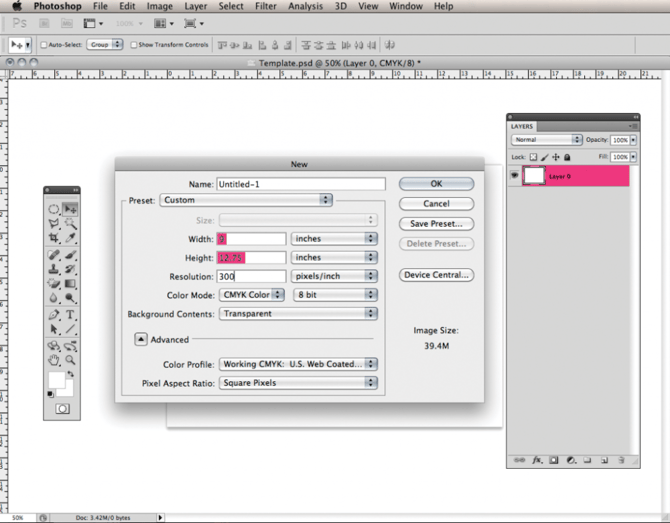The height and width of the screenshot is (523, 670).
Task: Select the Eyedropper tool
Action: tap(70, 238)
